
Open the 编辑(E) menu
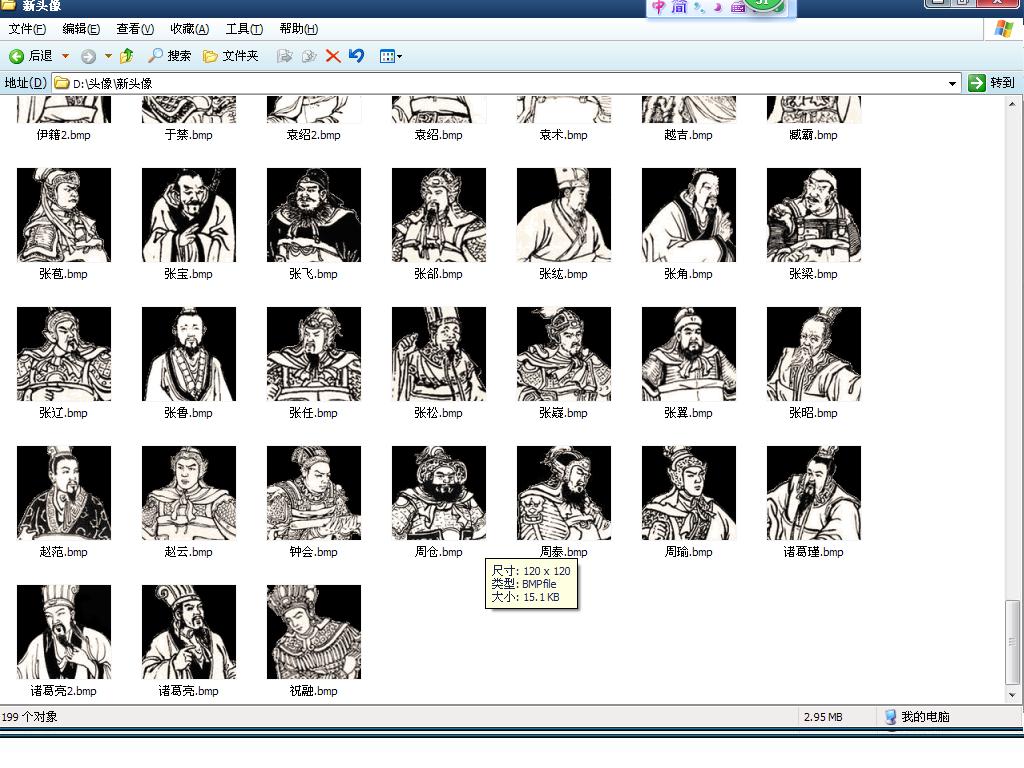click(x=81, y=29)
